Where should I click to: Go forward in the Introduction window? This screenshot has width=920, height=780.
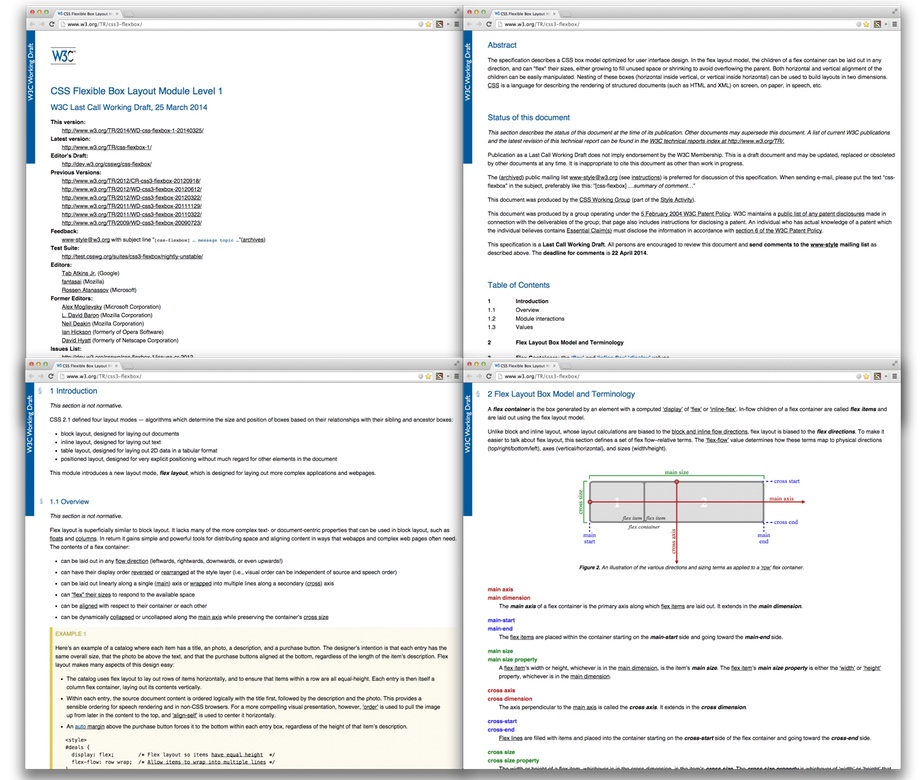(x=41, y=376)
